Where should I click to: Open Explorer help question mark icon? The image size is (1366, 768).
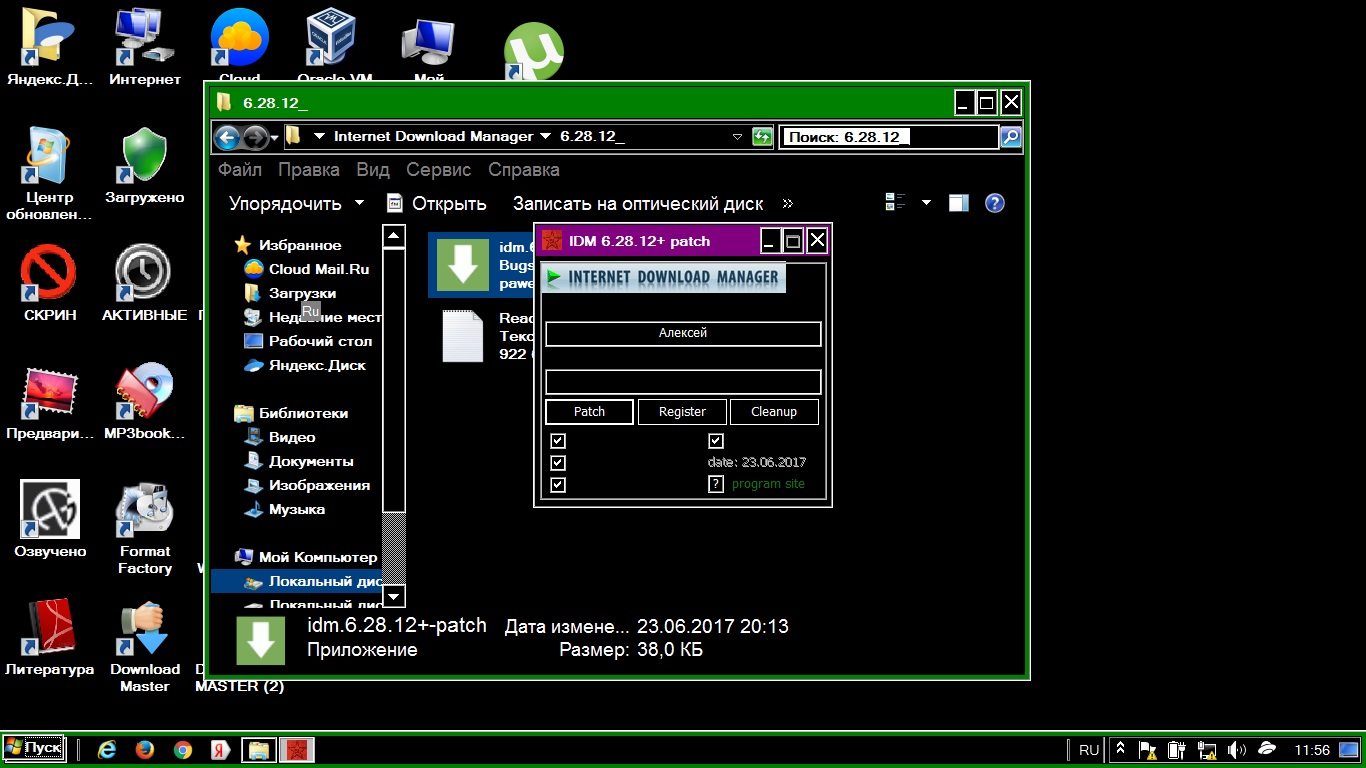click(x=994, y=203)
